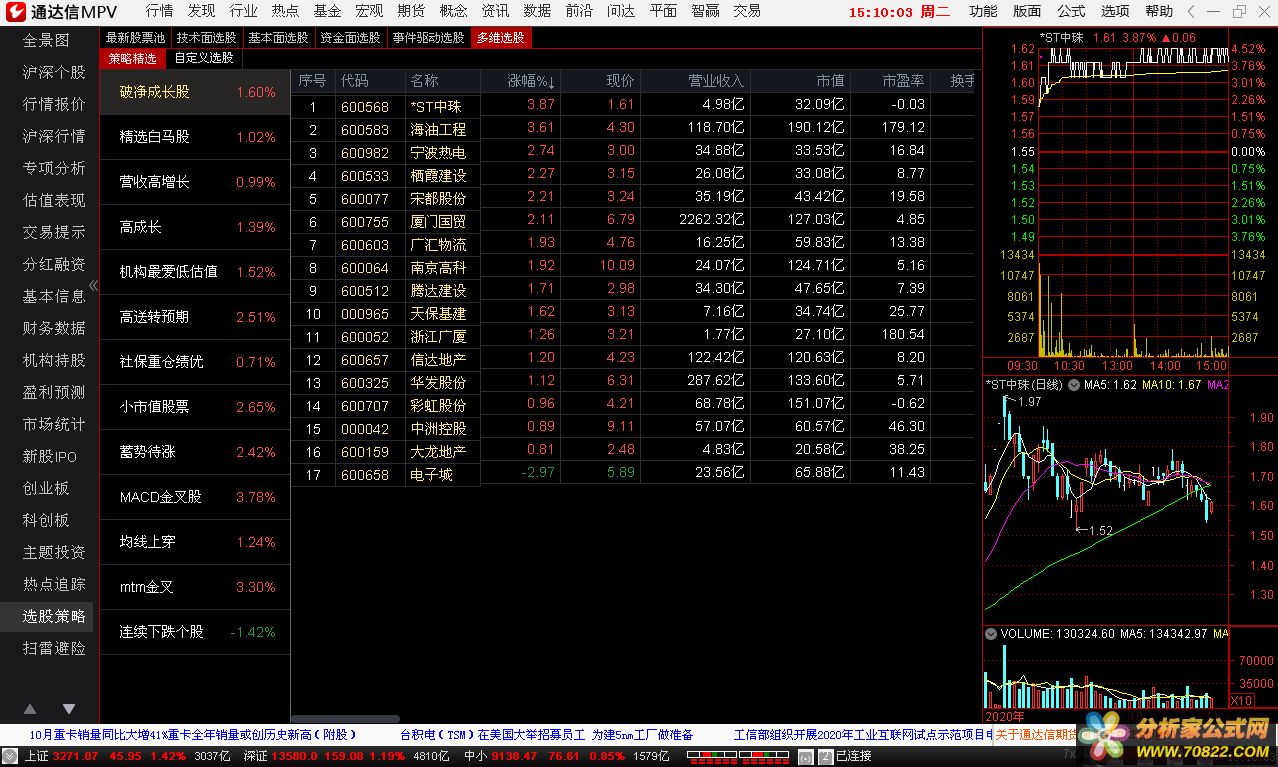1278x767 pixels.
Task: Open the 公式 menu
Action: point(1071,11)
